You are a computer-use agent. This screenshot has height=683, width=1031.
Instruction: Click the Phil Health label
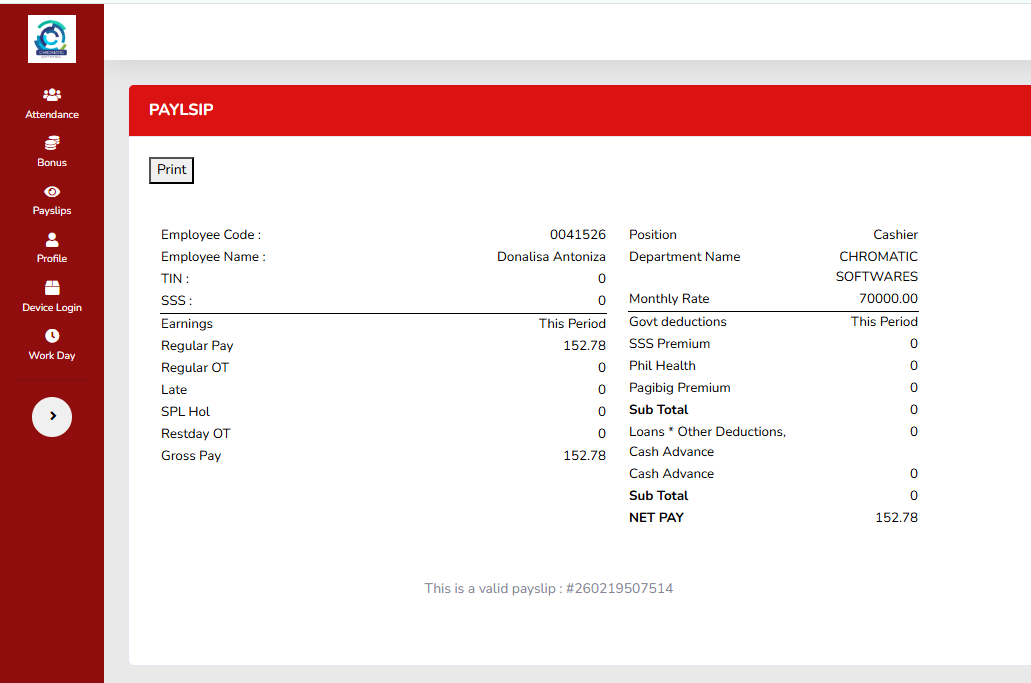point(662,365)
